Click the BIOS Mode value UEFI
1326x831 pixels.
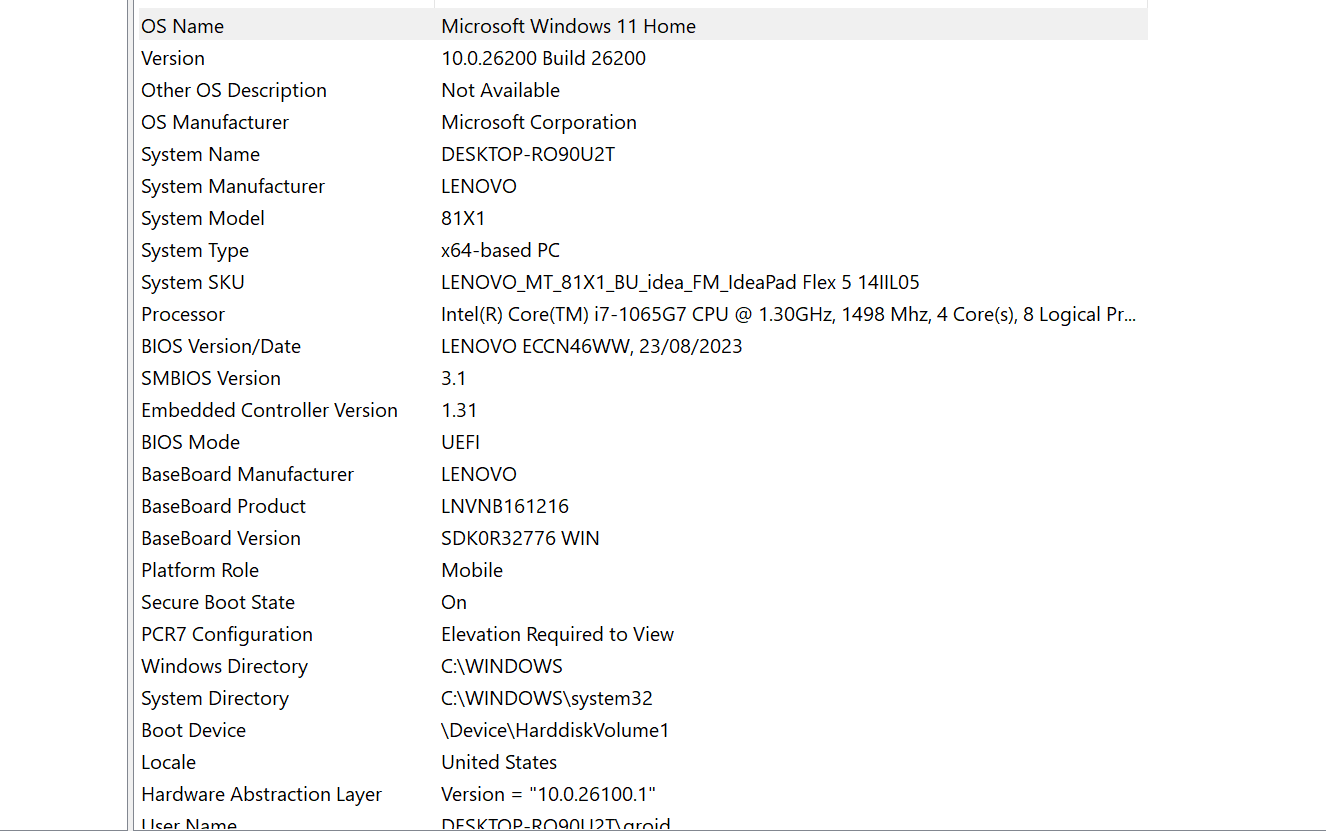(x=461, y=442)
